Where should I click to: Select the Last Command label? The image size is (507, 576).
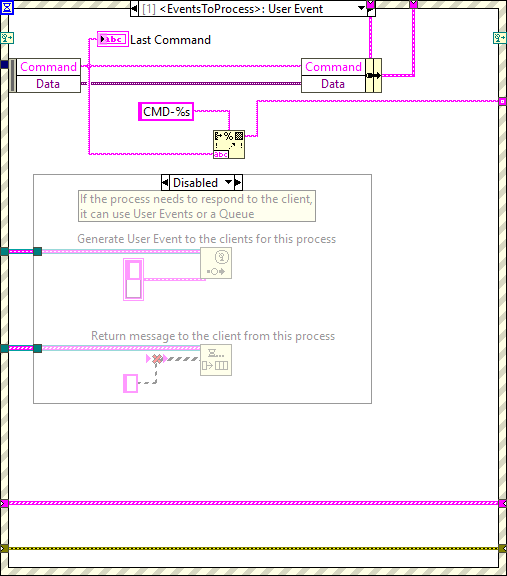(170, 40)
